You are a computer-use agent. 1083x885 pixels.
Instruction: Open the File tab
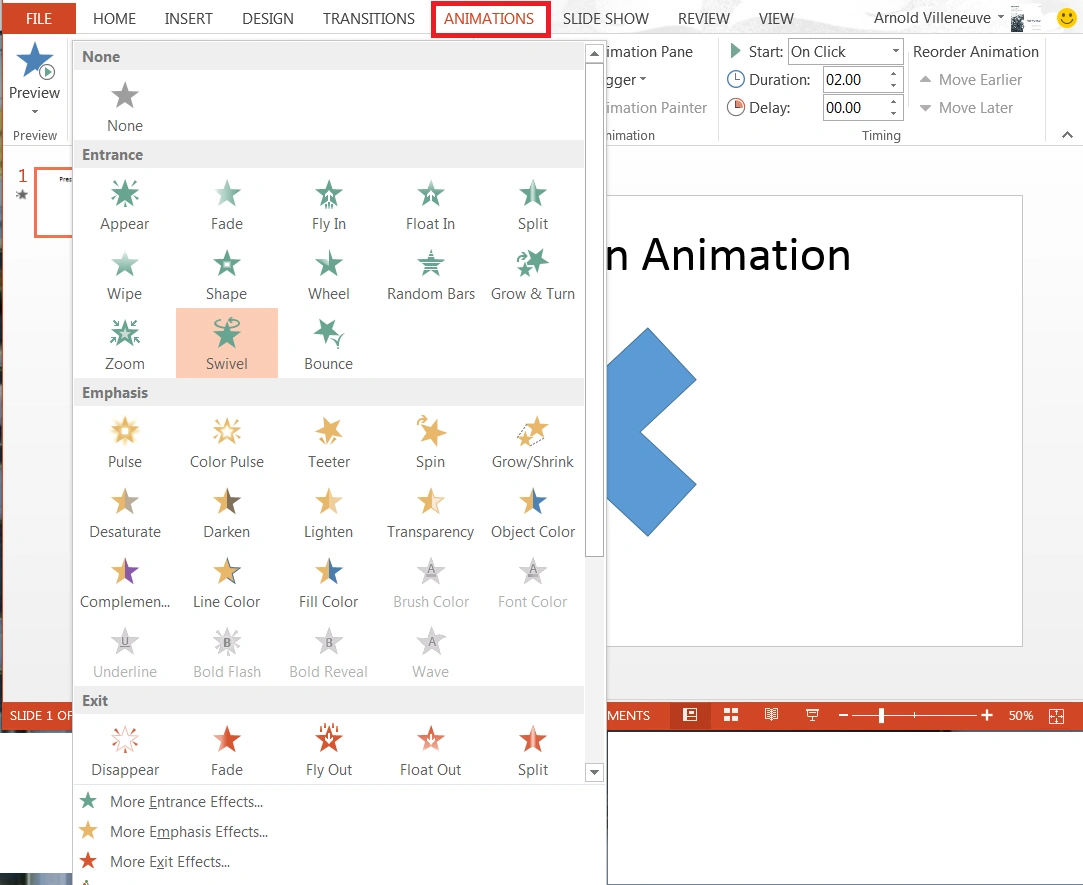39,19
